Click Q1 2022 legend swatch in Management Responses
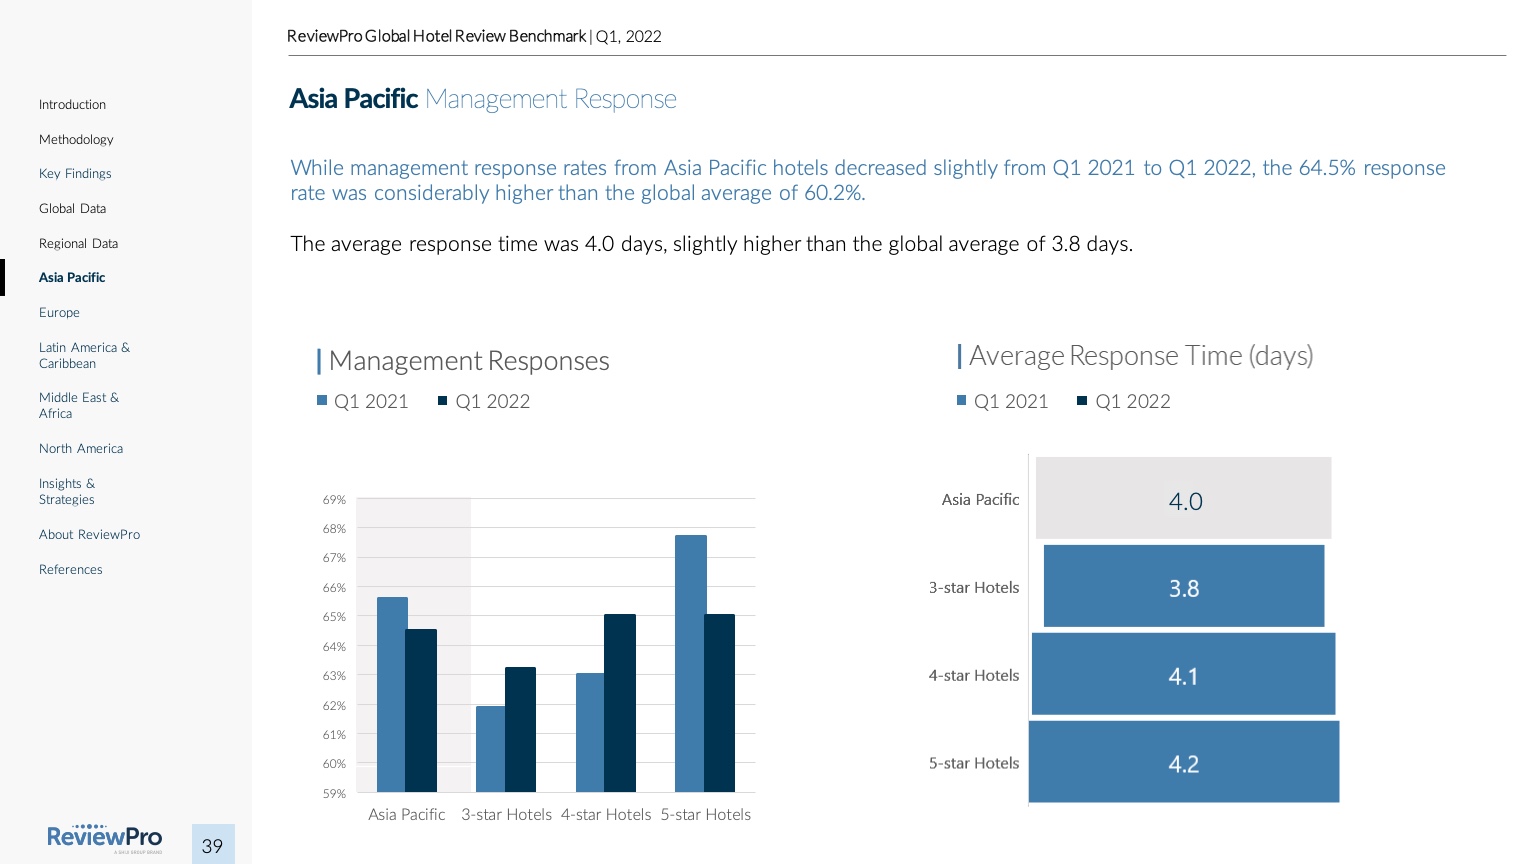 click(x=443, y=401)
